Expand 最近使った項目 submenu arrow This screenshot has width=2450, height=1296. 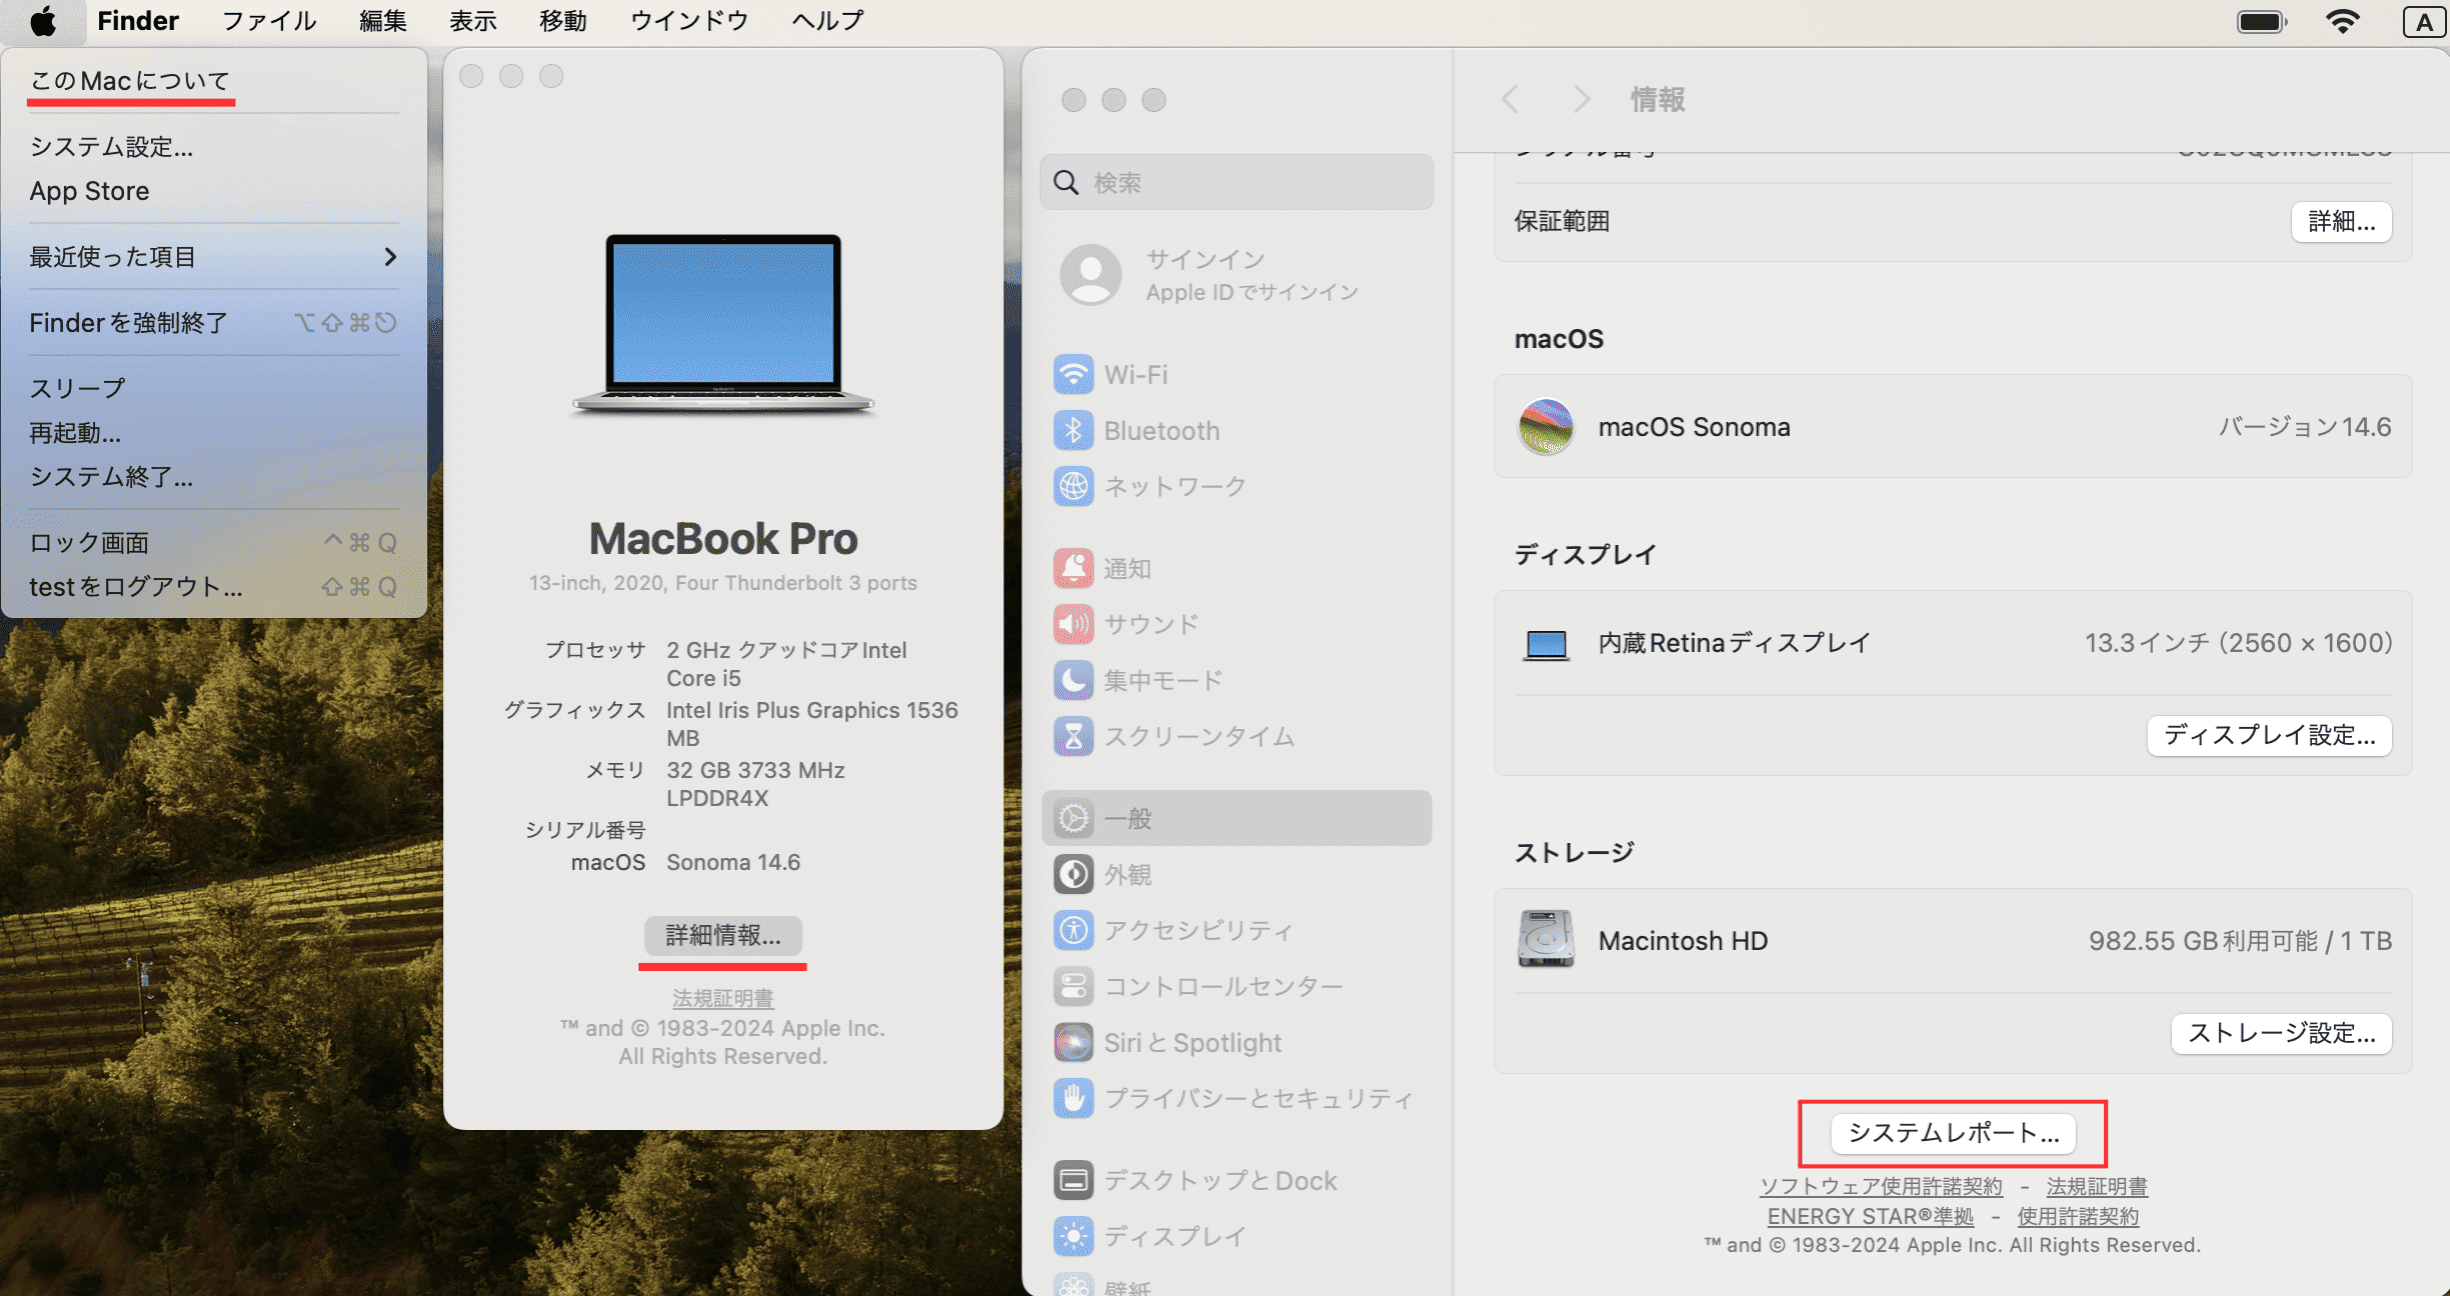[390, 257]
